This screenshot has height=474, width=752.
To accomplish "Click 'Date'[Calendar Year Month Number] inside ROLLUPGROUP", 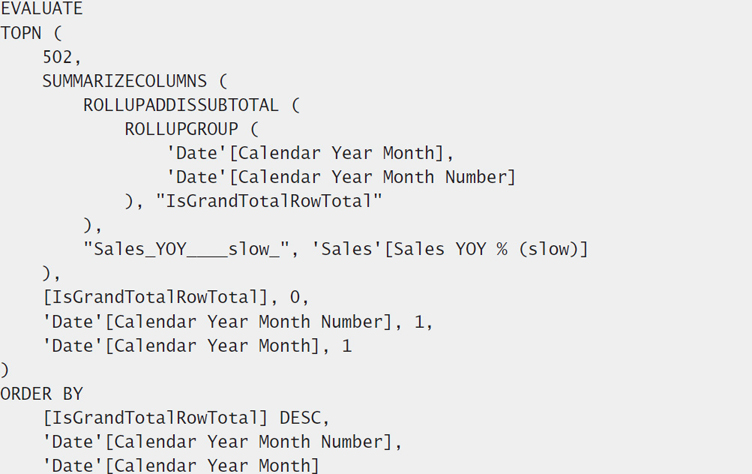I will click(341, 178).
